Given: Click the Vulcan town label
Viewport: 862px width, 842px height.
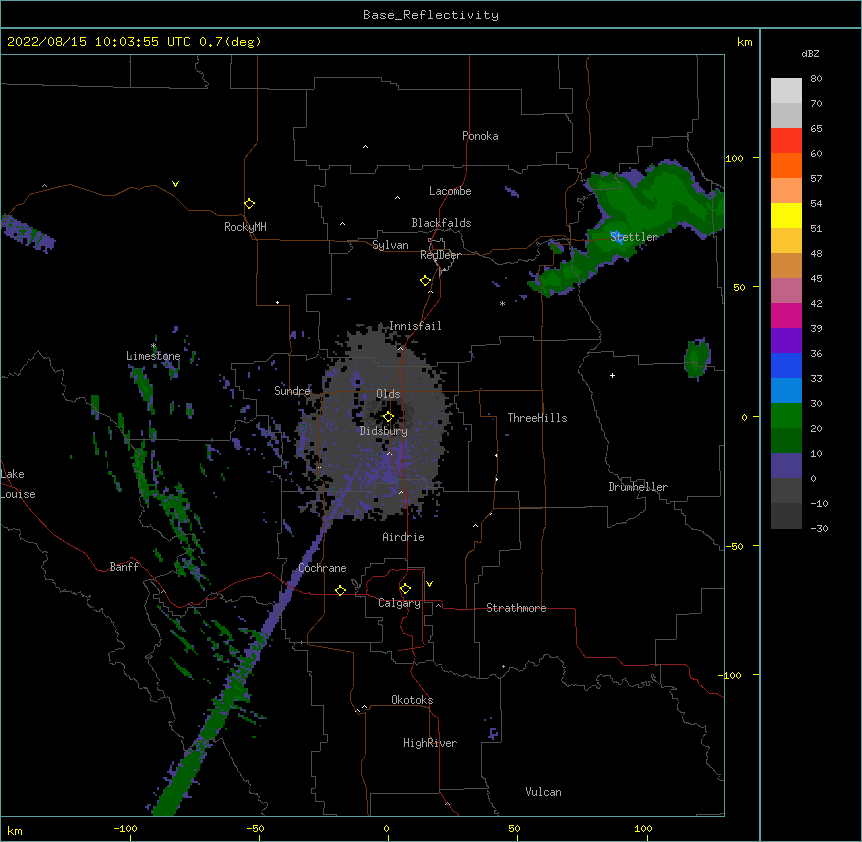Looking at the screenshot, I should (543, 792).
